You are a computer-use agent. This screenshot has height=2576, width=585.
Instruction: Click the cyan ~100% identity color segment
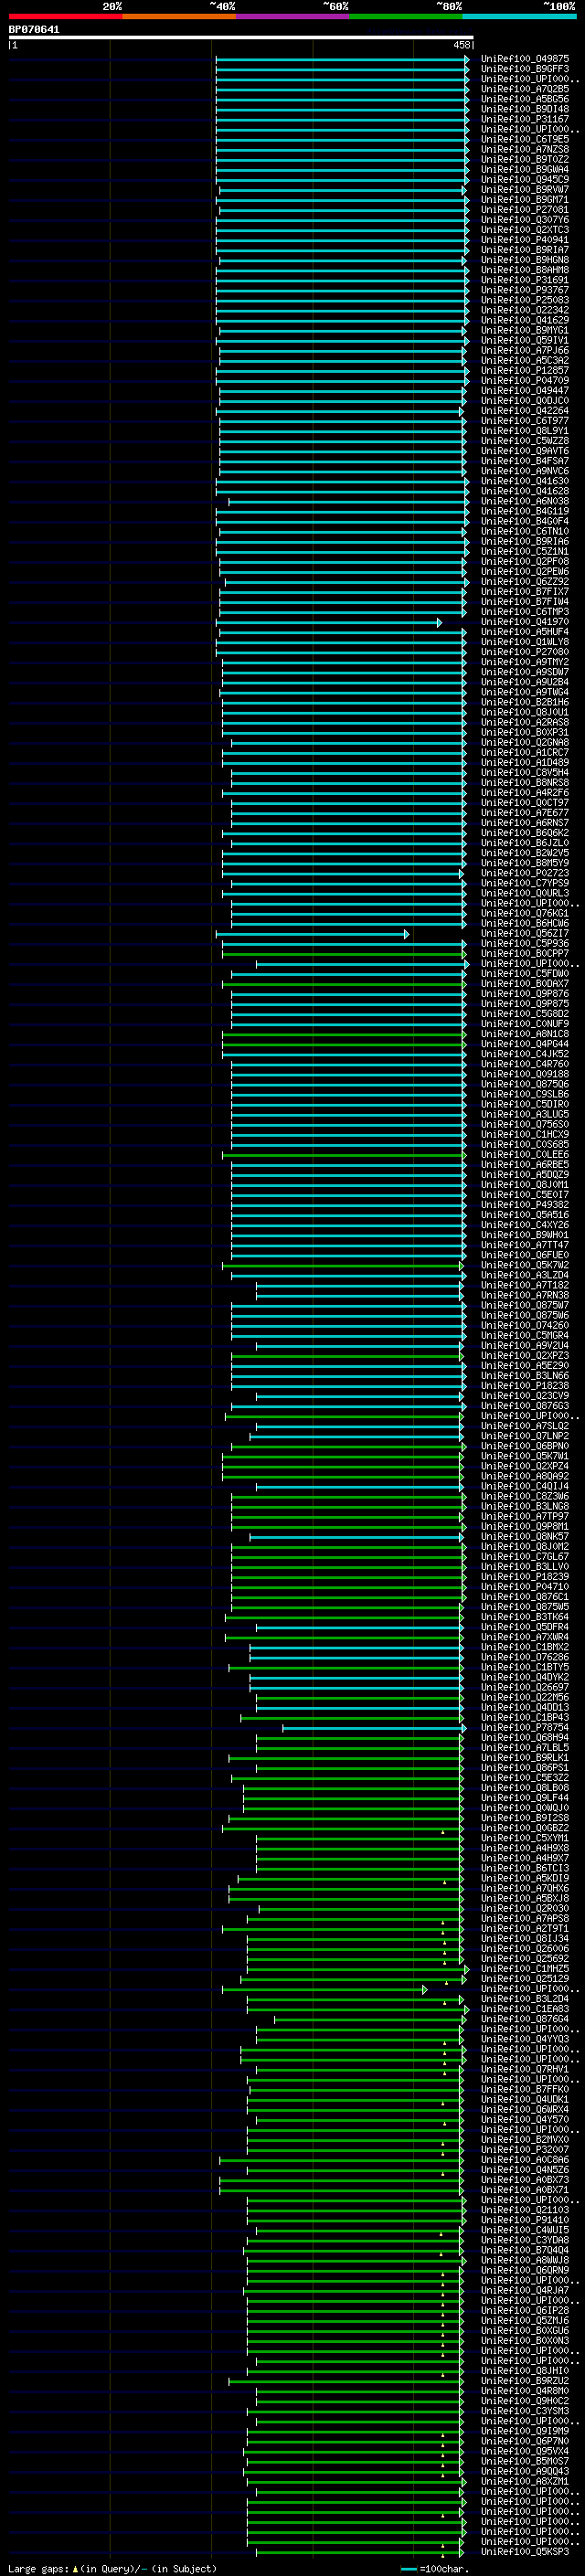519,17
